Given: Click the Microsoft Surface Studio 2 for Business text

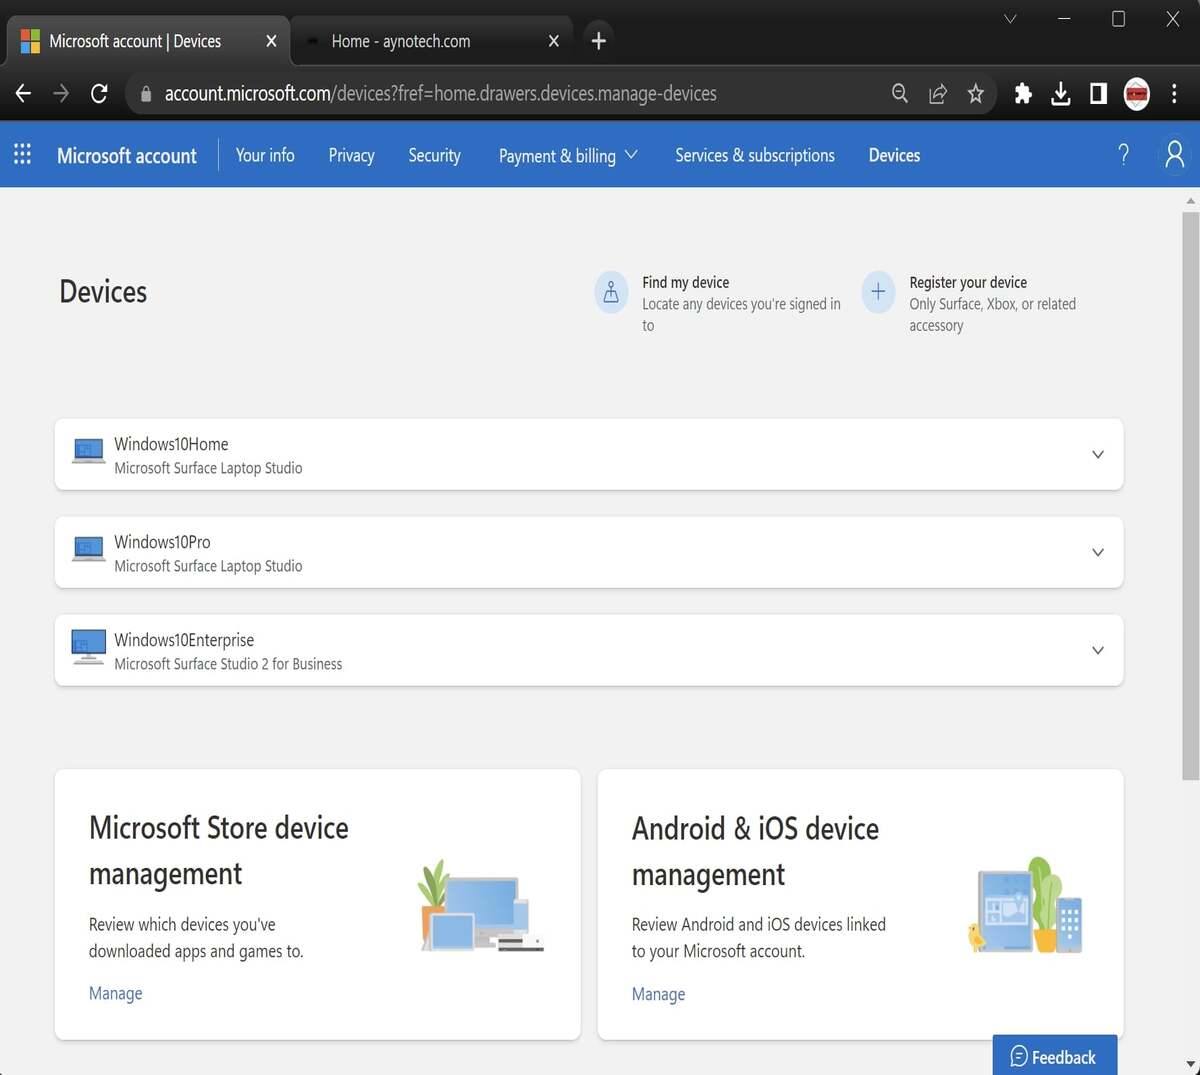Looking at the screenshot, I should pyautogui.click(x=228, y=664).
